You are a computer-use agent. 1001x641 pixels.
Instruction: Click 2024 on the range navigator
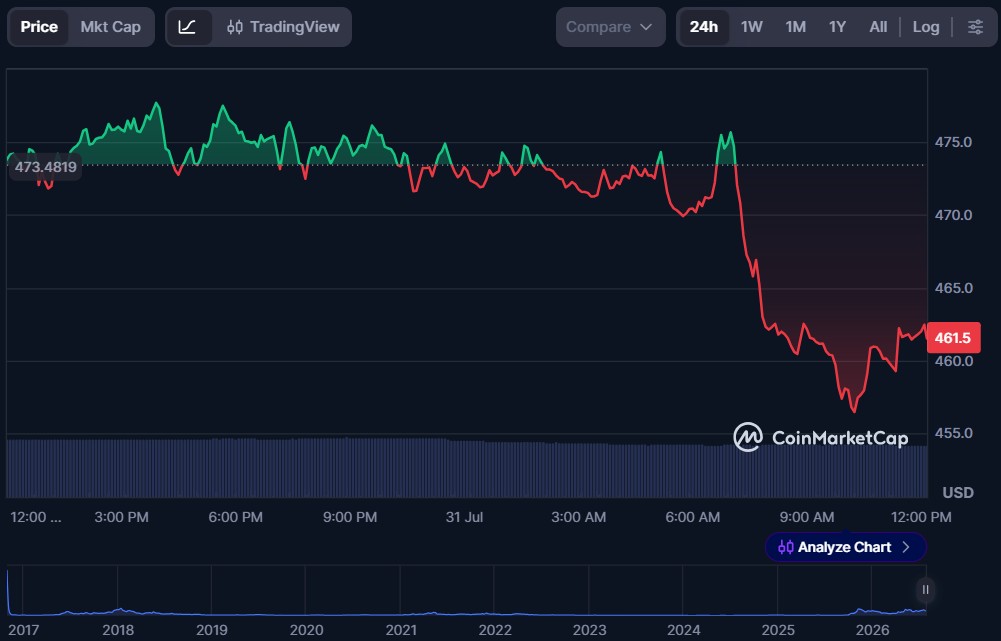coord(684,630)
